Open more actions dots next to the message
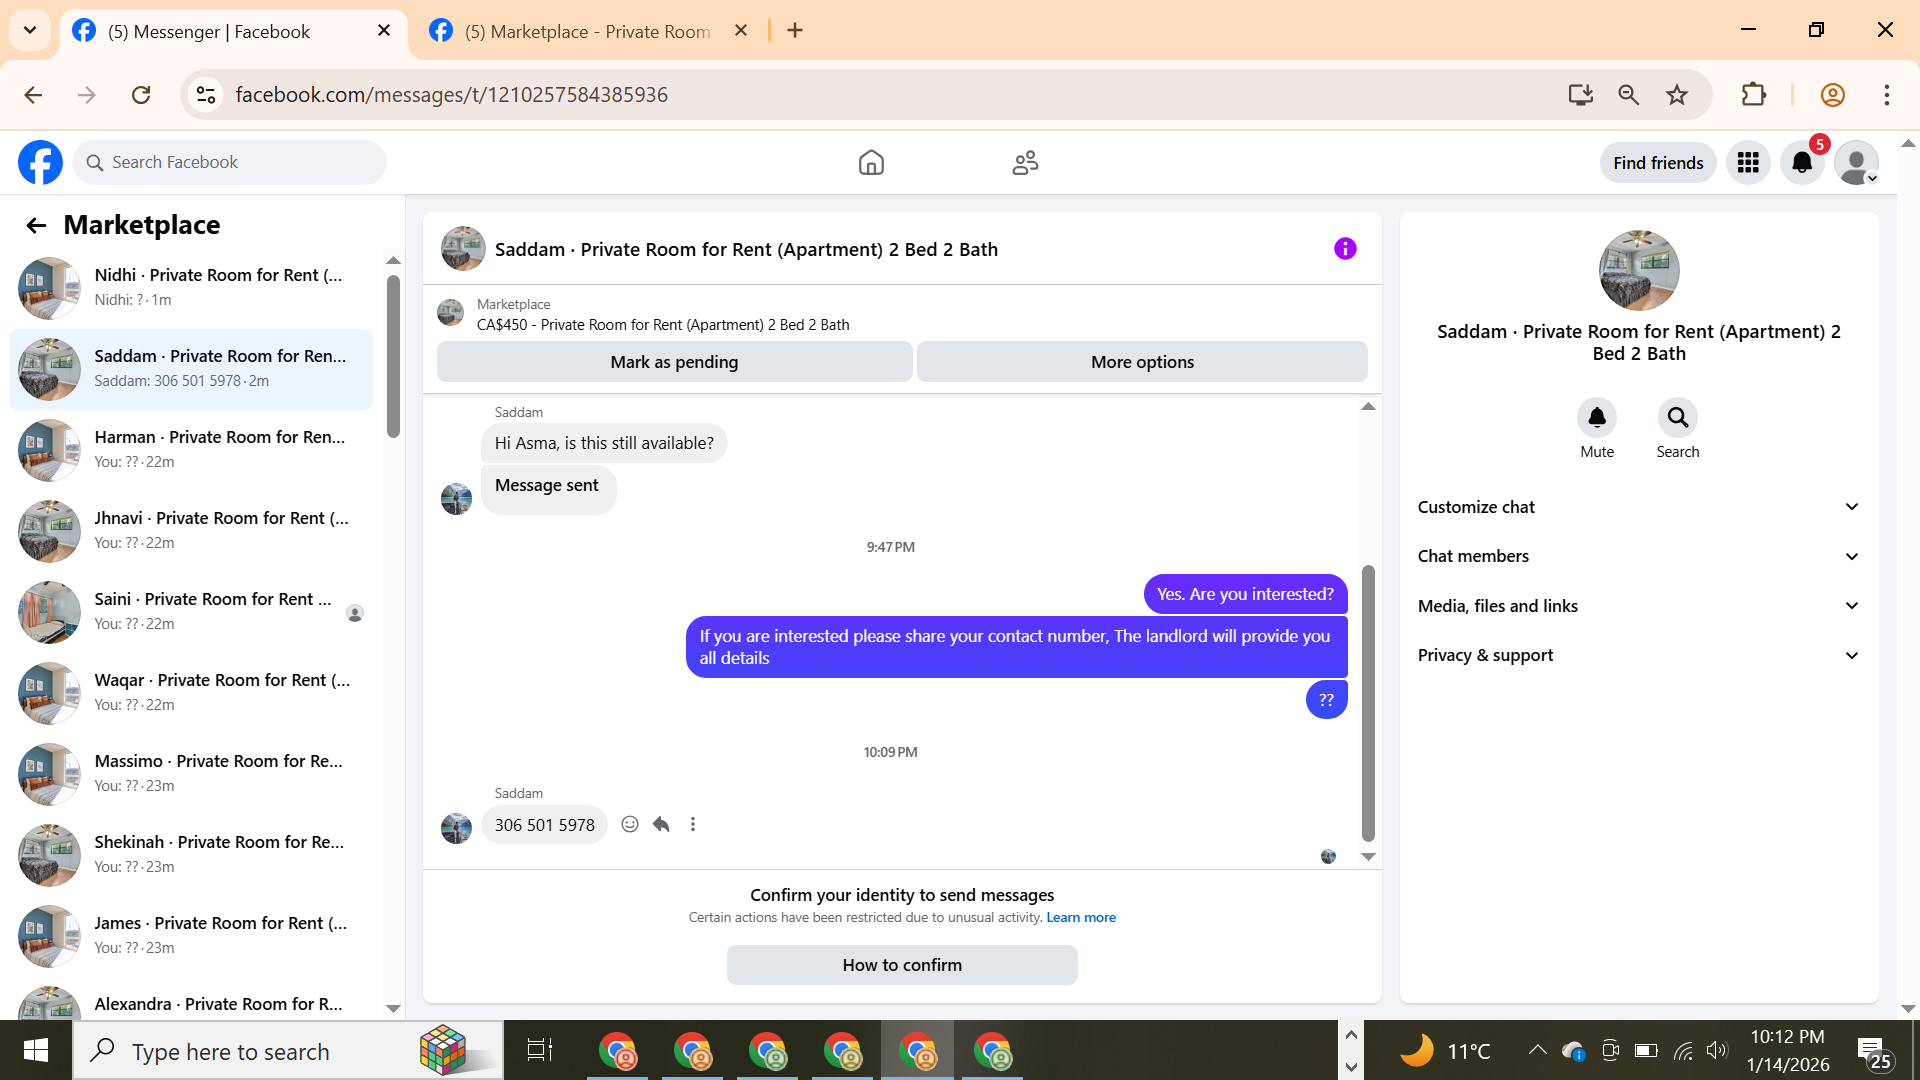The image size is (1920, 1080). tap(693, 824)
